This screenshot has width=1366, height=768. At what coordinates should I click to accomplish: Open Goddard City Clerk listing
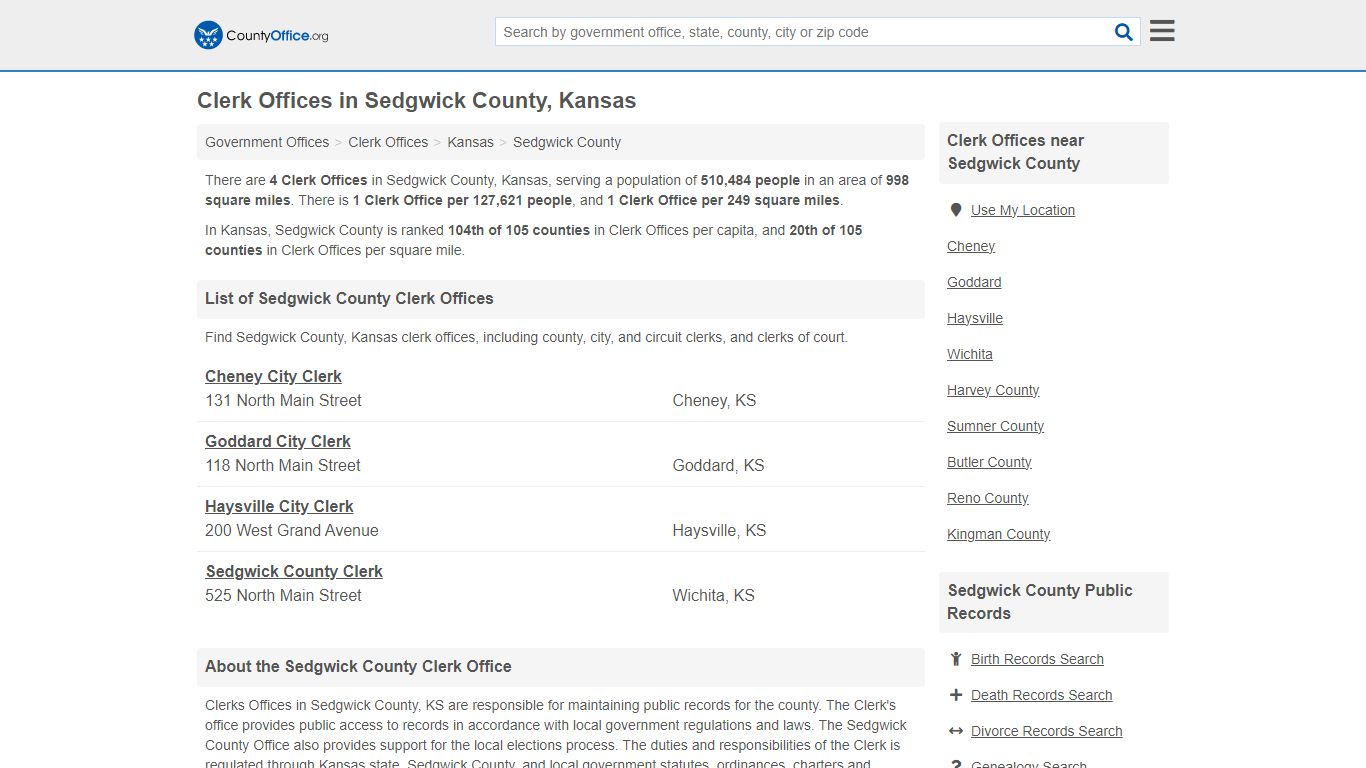click(278, 441)
